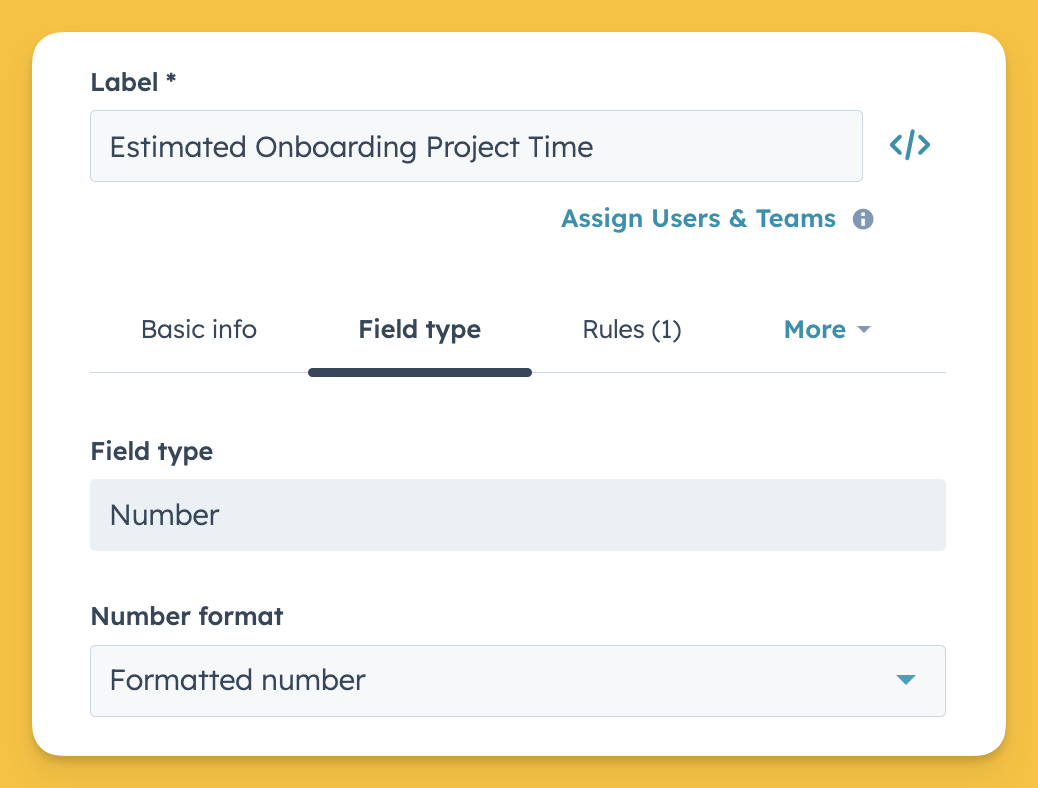
Task: Click the Number field type box
Action: point(518,515)
